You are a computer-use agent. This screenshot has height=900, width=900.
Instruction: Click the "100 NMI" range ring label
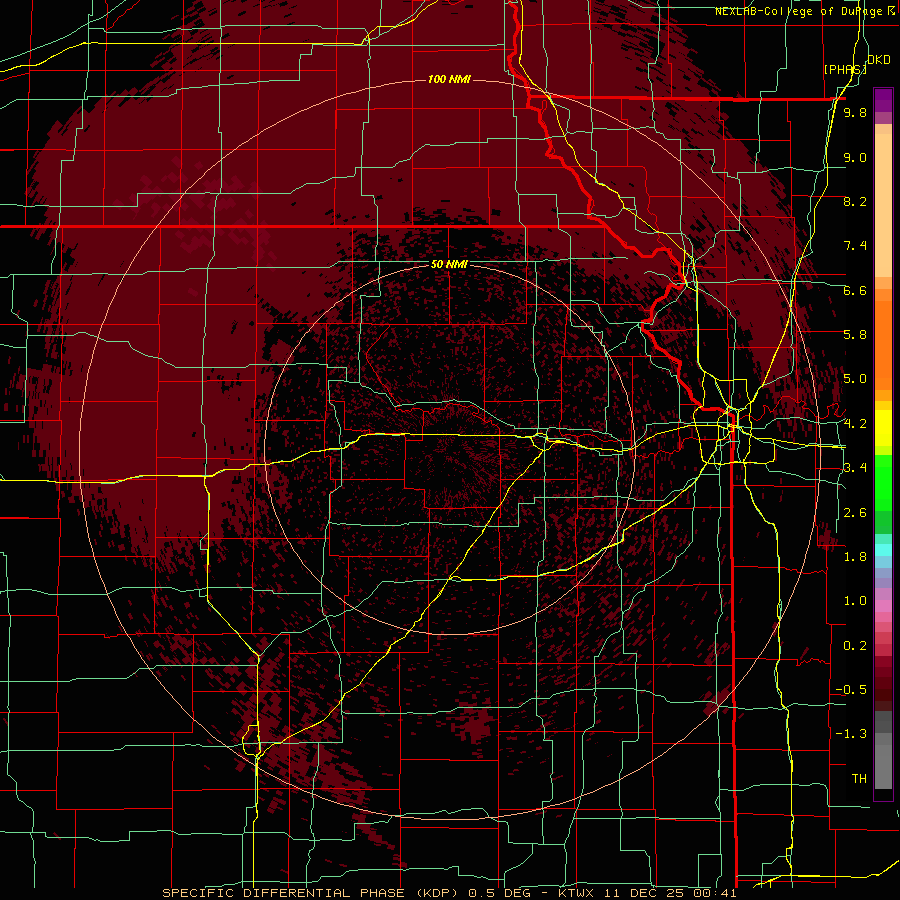pyautogui.click(x=449, y=79)
